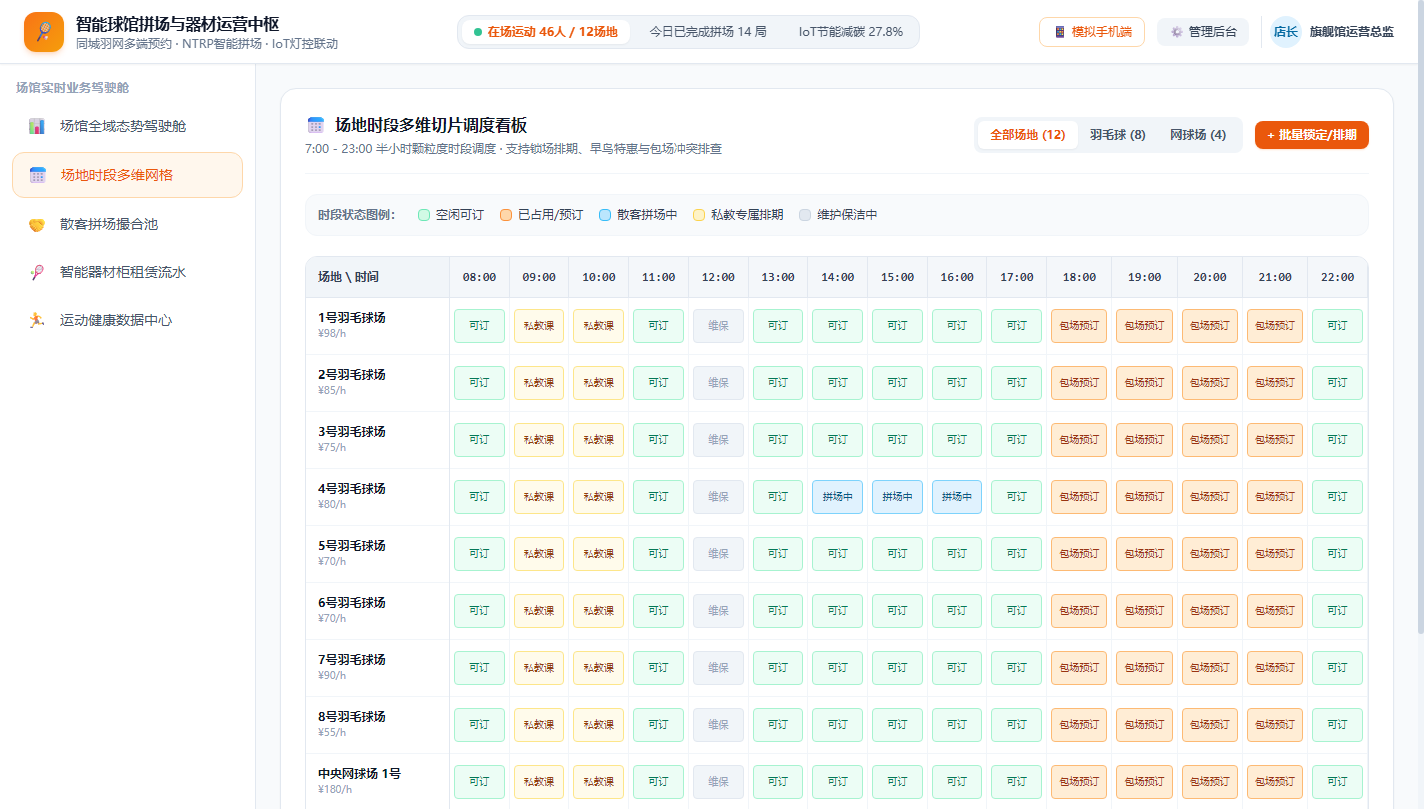This screenshot has width=1424, height=809.
Task: Open 散客拼场撮合池 via its handshake icon
Action: 37,224
